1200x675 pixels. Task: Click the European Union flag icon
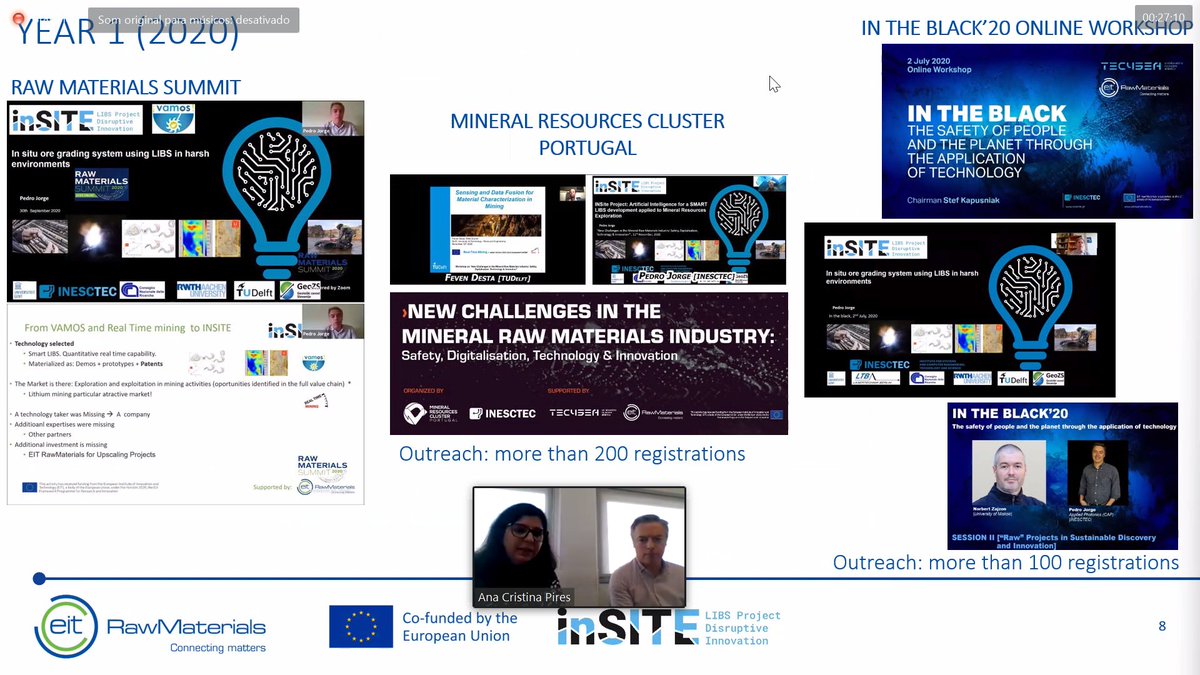click(361, 626)
